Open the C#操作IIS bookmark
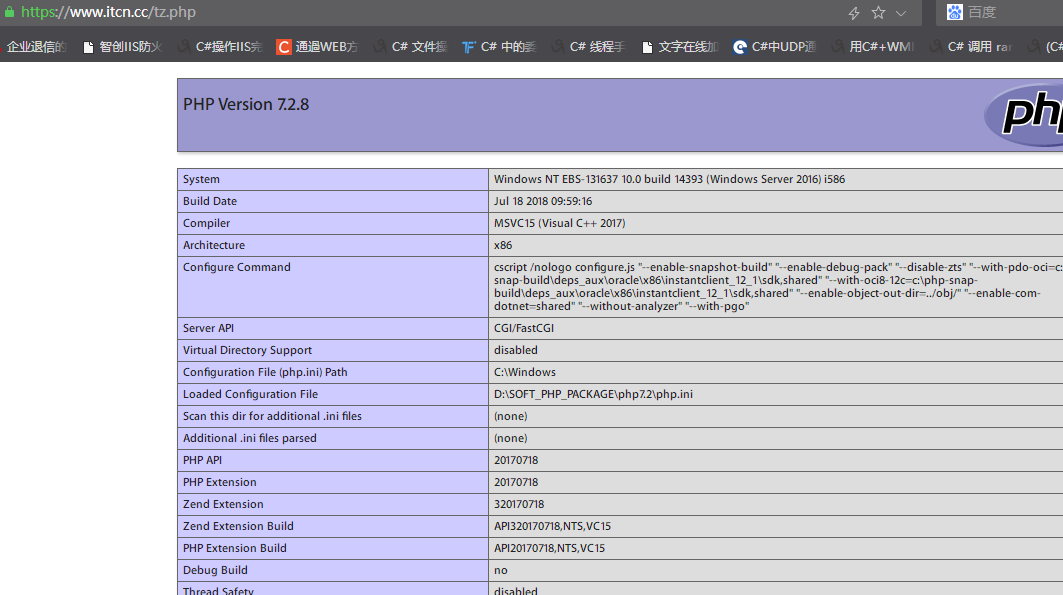1063x595 pixels. tap(220, 47)
